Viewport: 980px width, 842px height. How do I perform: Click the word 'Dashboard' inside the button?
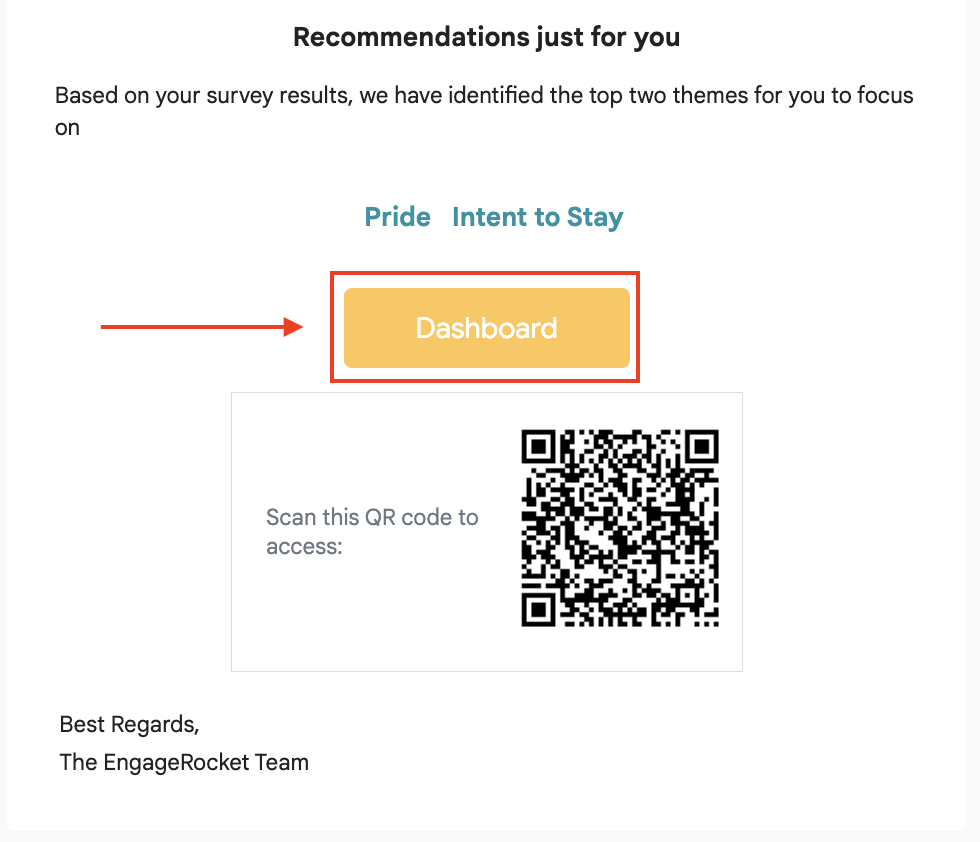point(486,328)
